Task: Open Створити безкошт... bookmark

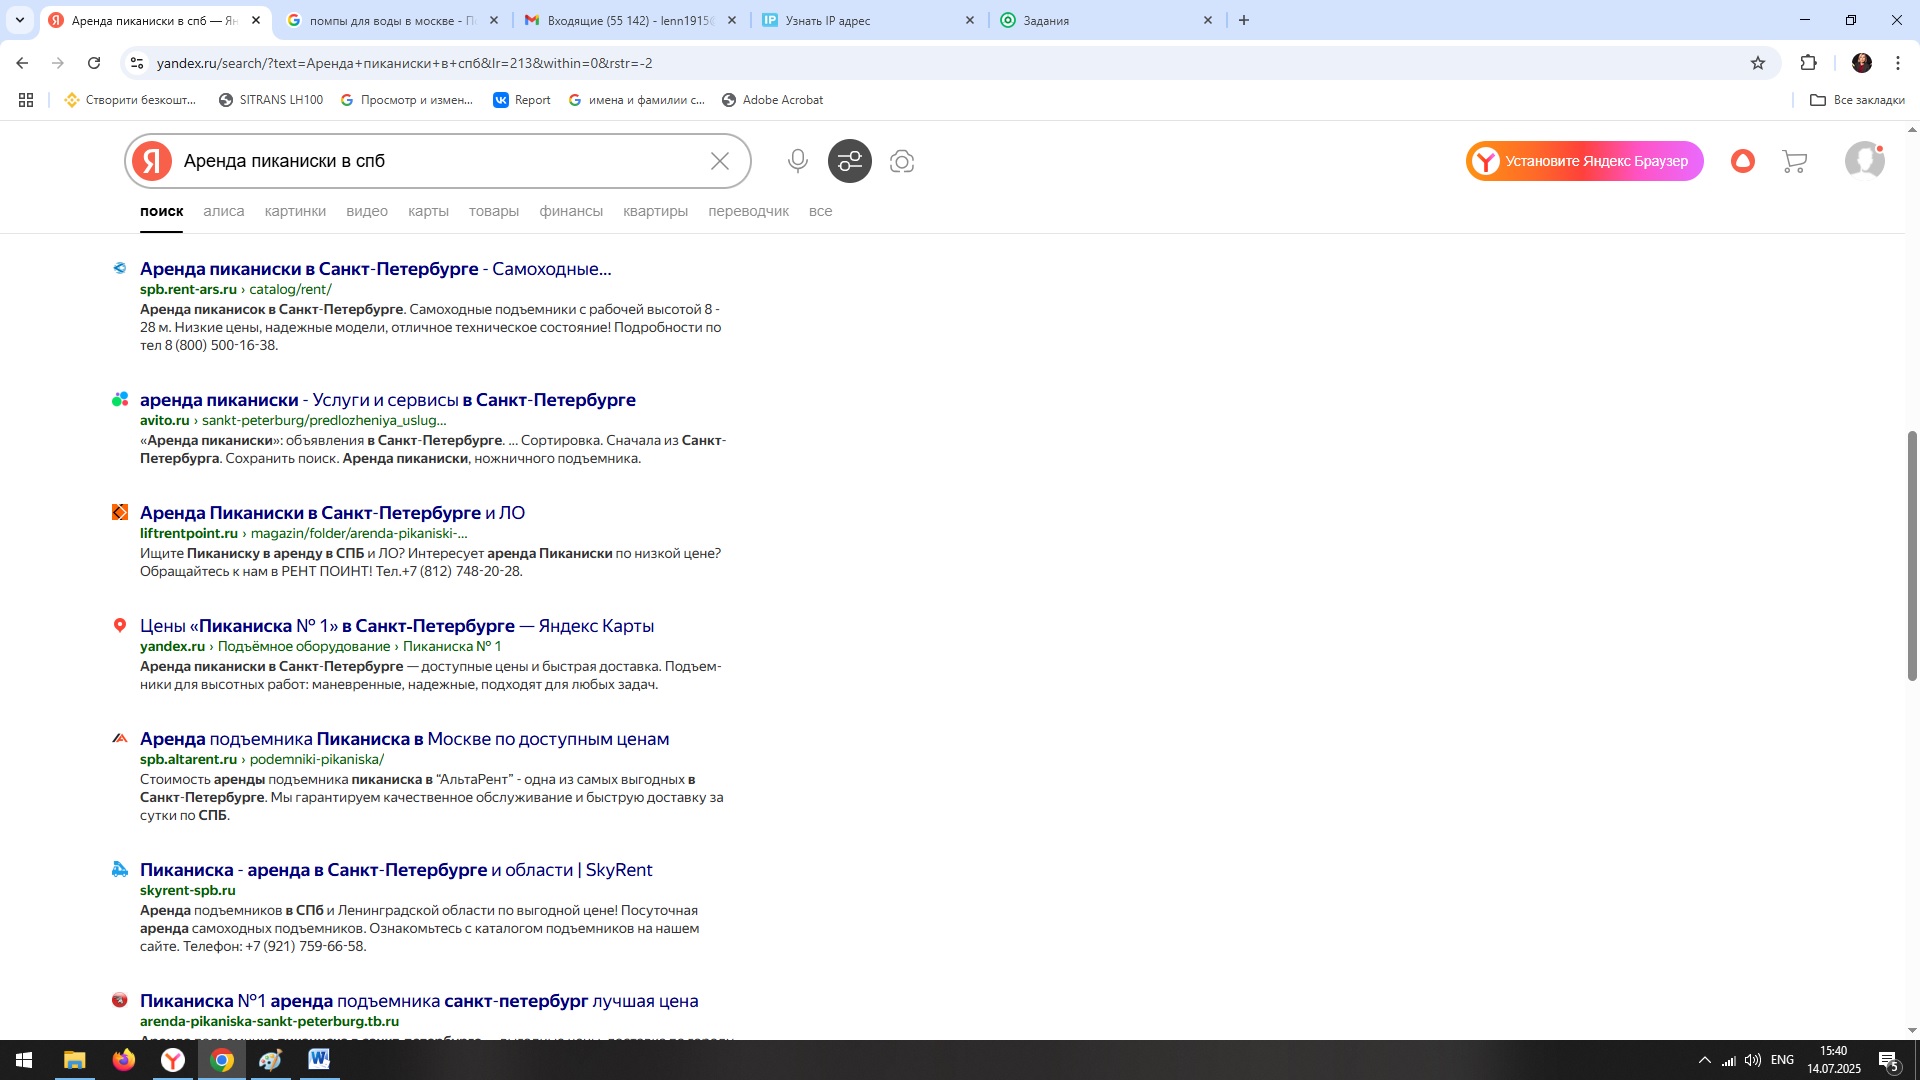Action: point(130,100)
